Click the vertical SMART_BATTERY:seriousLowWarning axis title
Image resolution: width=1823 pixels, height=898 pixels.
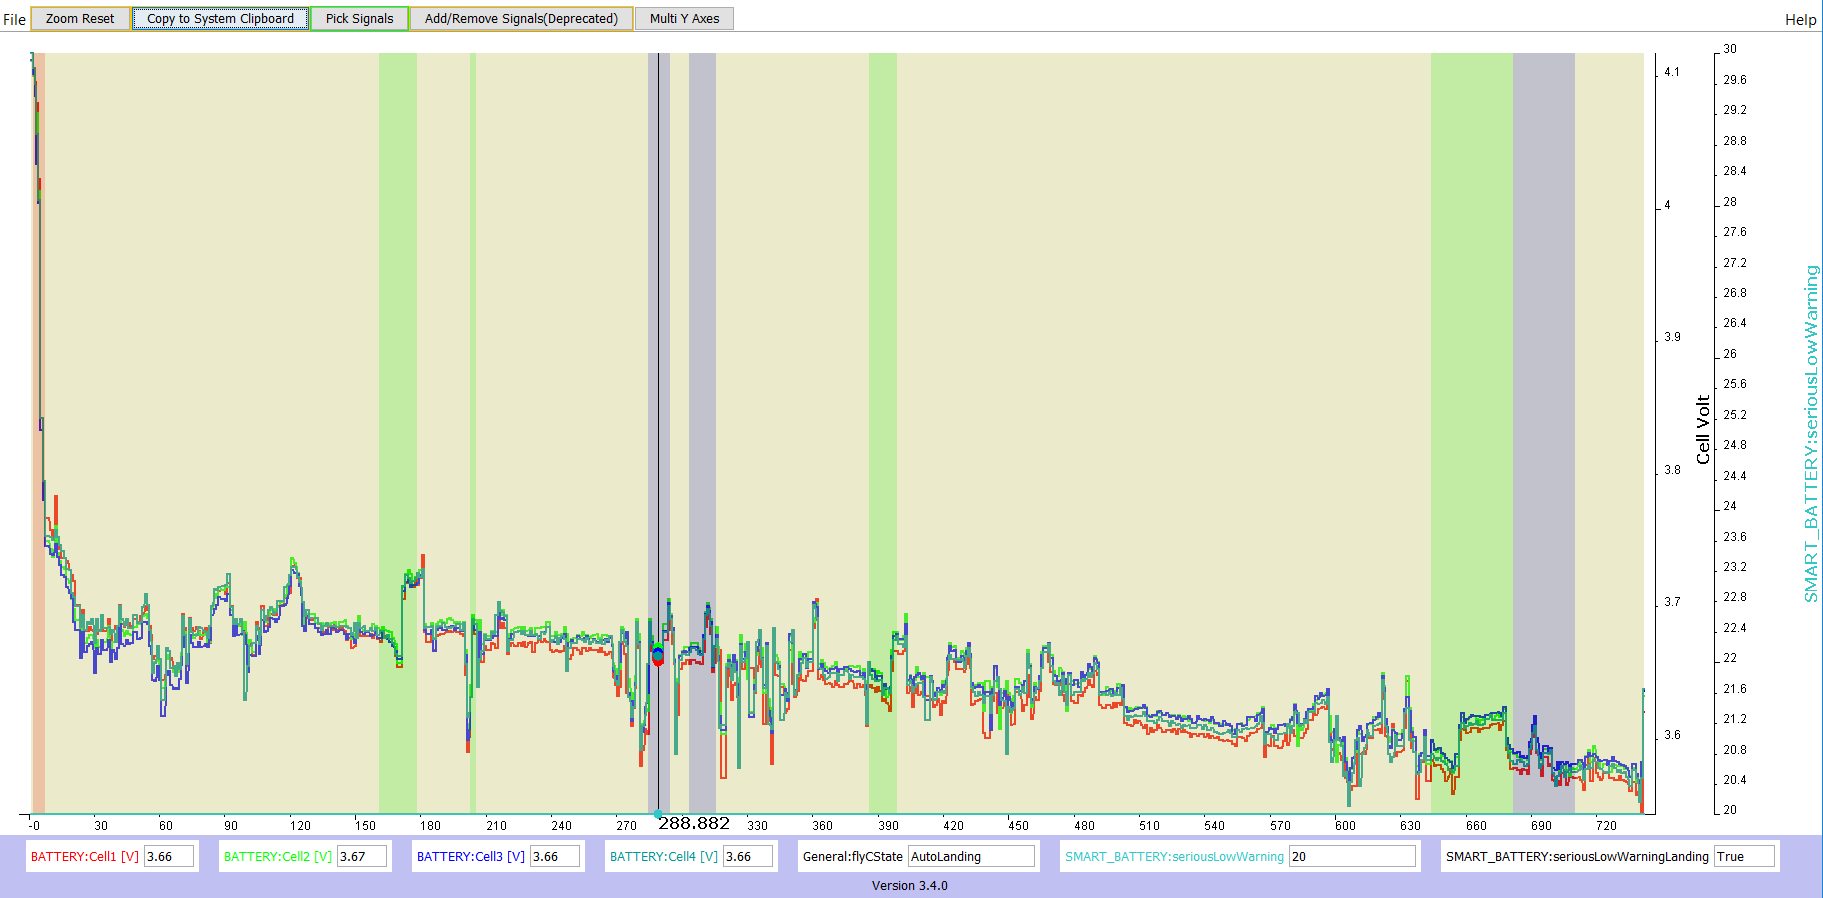point(1811,433)
